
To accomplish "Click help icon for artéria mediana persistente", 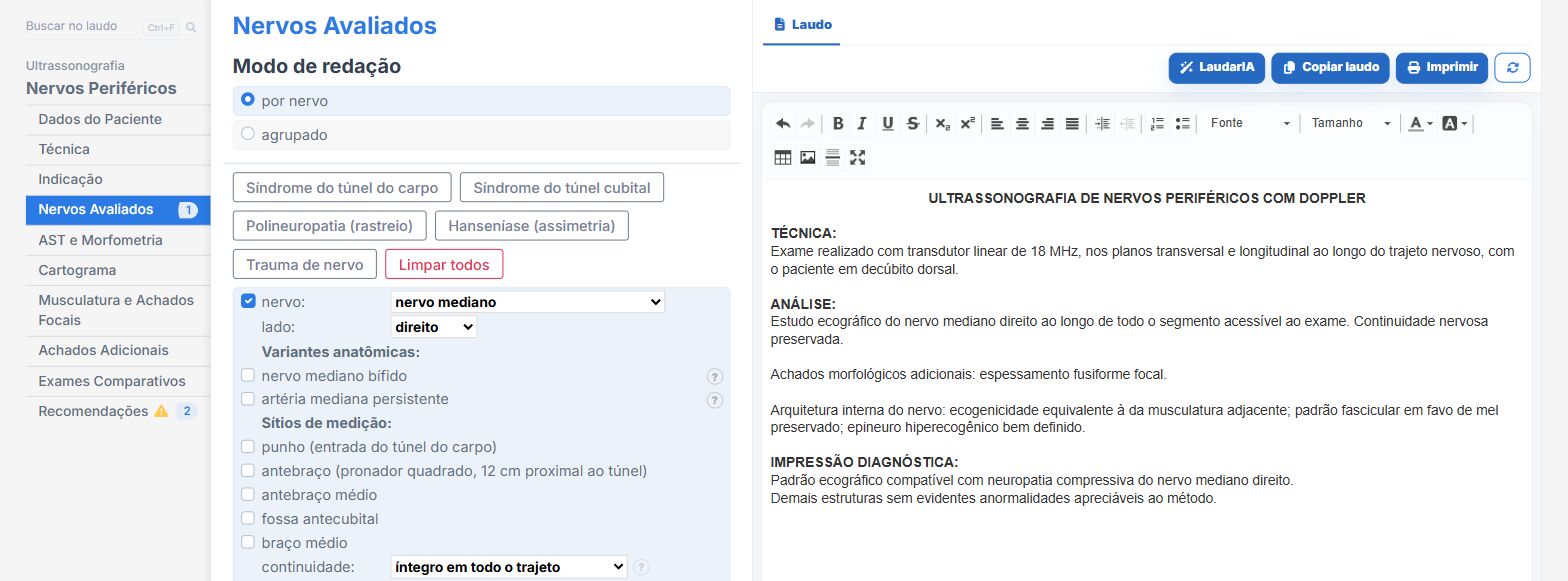I will tap(715, 400).
